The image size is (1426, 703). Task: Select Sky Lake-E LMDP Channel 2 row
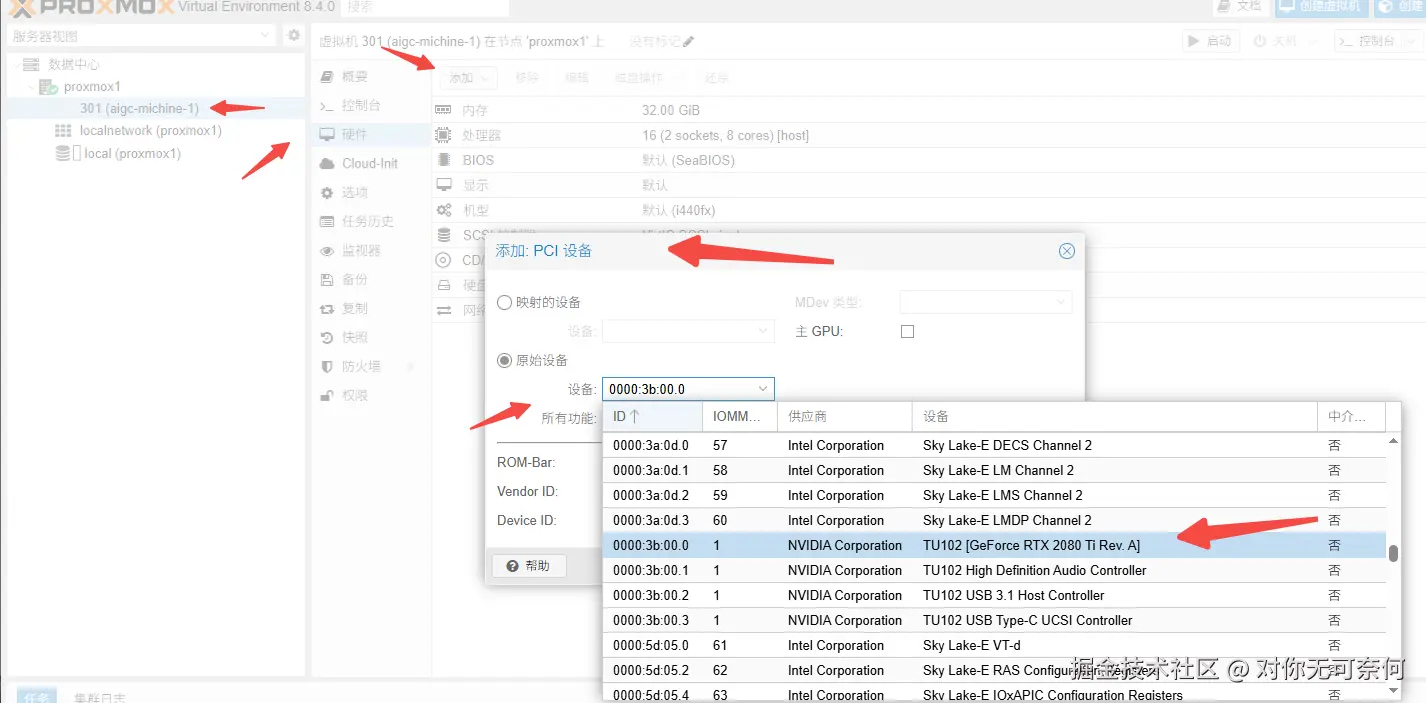(x=994, y=520)
